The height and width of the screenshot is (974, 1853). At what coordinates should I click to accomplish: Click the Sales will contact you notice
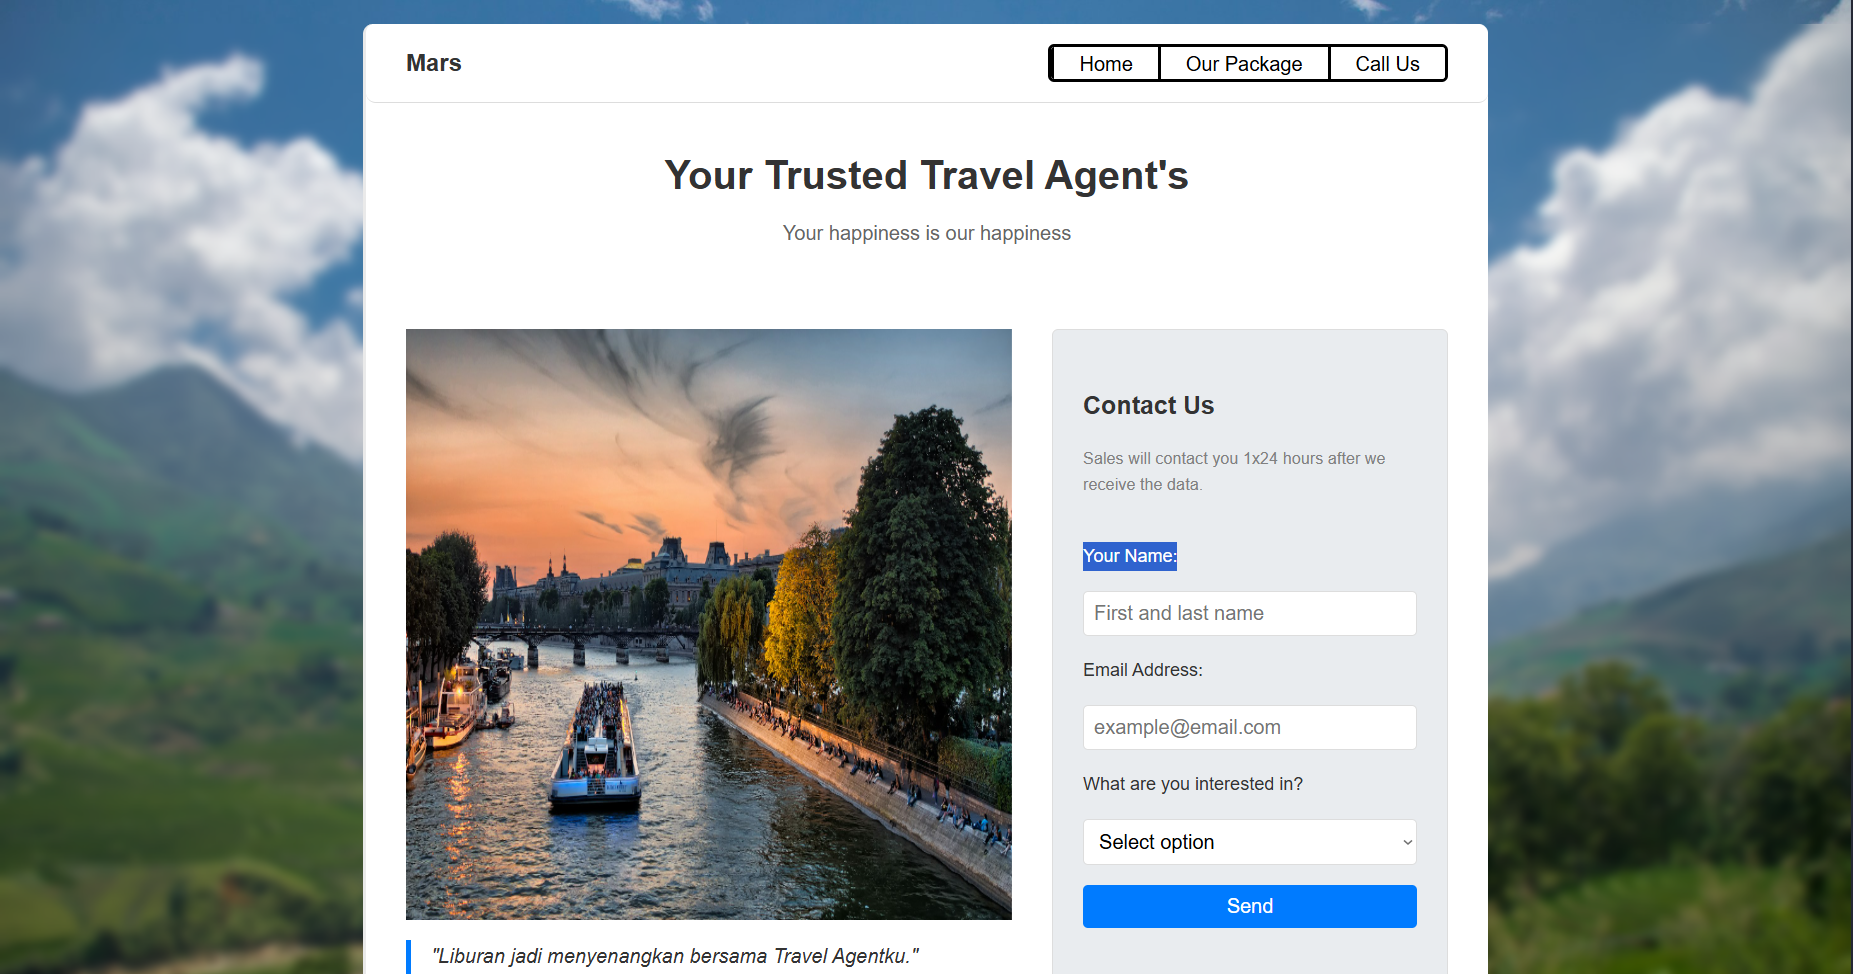tap(1234, 471)
